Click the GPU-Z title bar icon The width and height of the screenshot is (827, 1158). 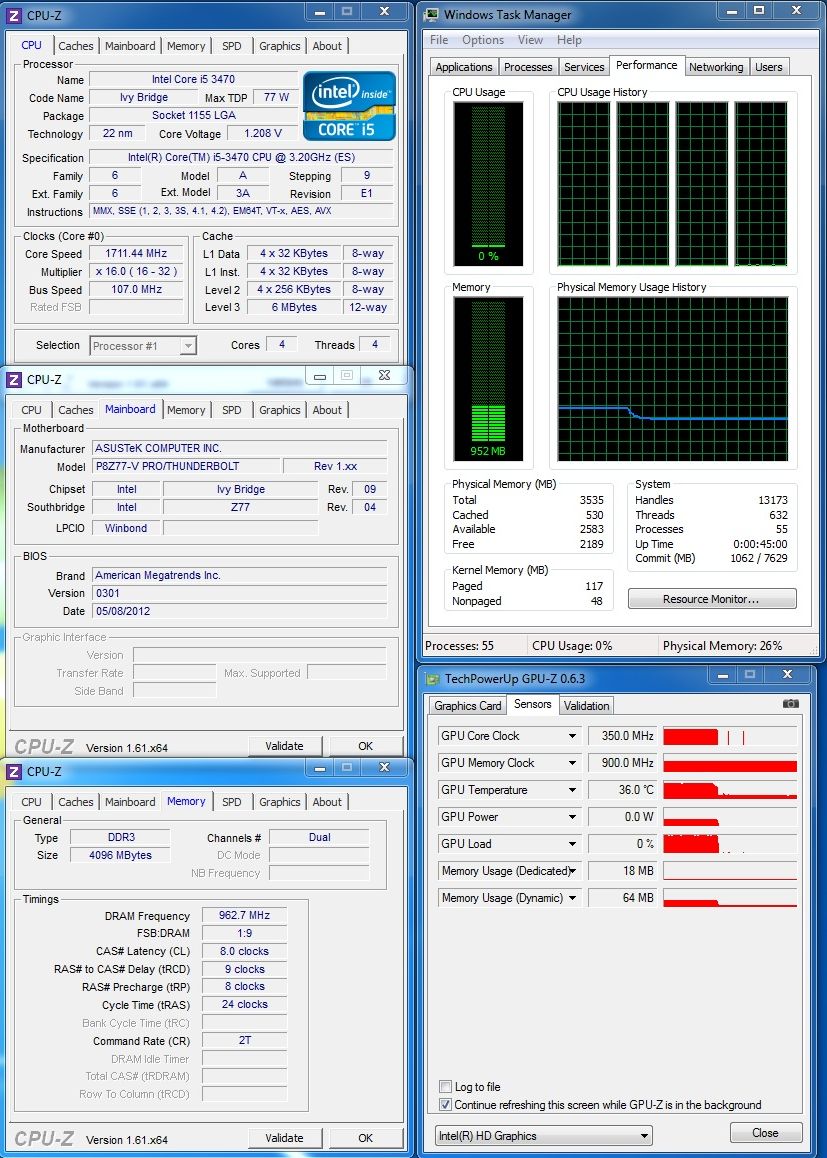point(432,679)
